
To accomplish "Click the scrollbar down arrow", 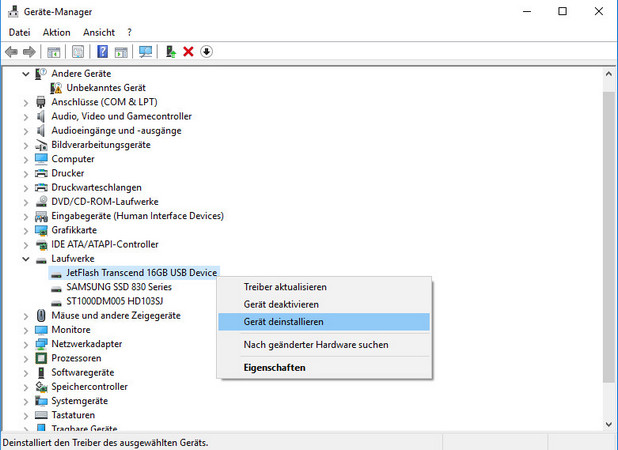I will pyautogui.click(x=609, y=424).
